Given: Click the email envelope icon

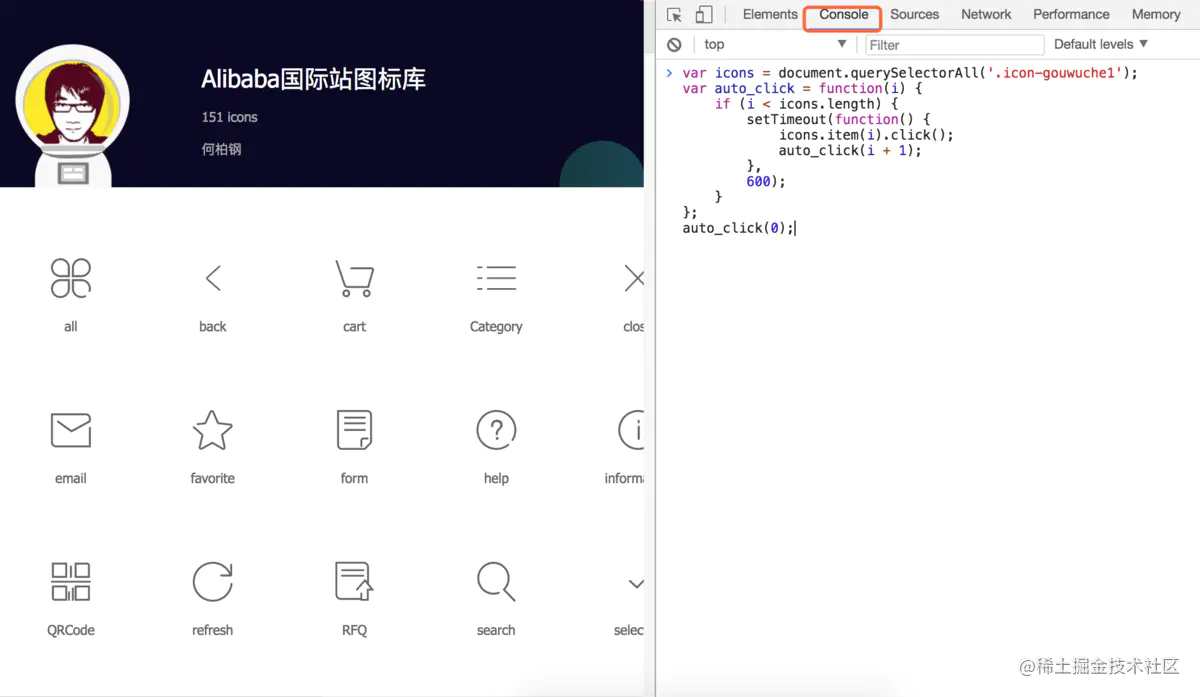Looking at the screenshot, I should [70, 430].
